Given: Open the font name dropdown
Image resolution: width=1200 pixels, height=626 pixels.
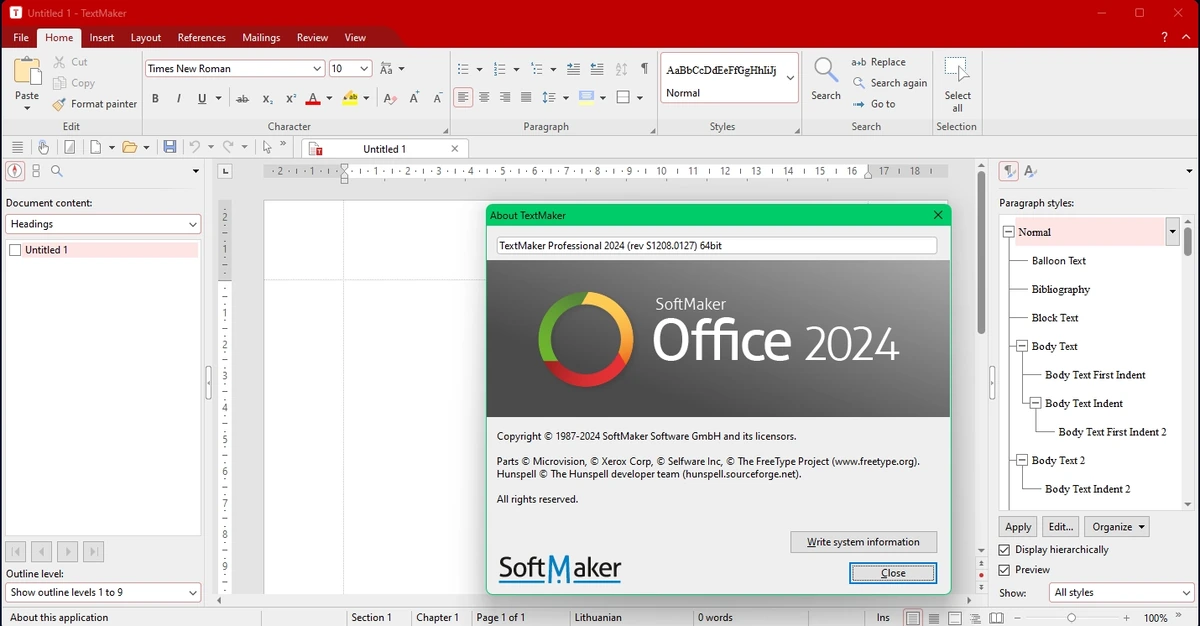Looking at the screenshot, I should tap(318, 69).
